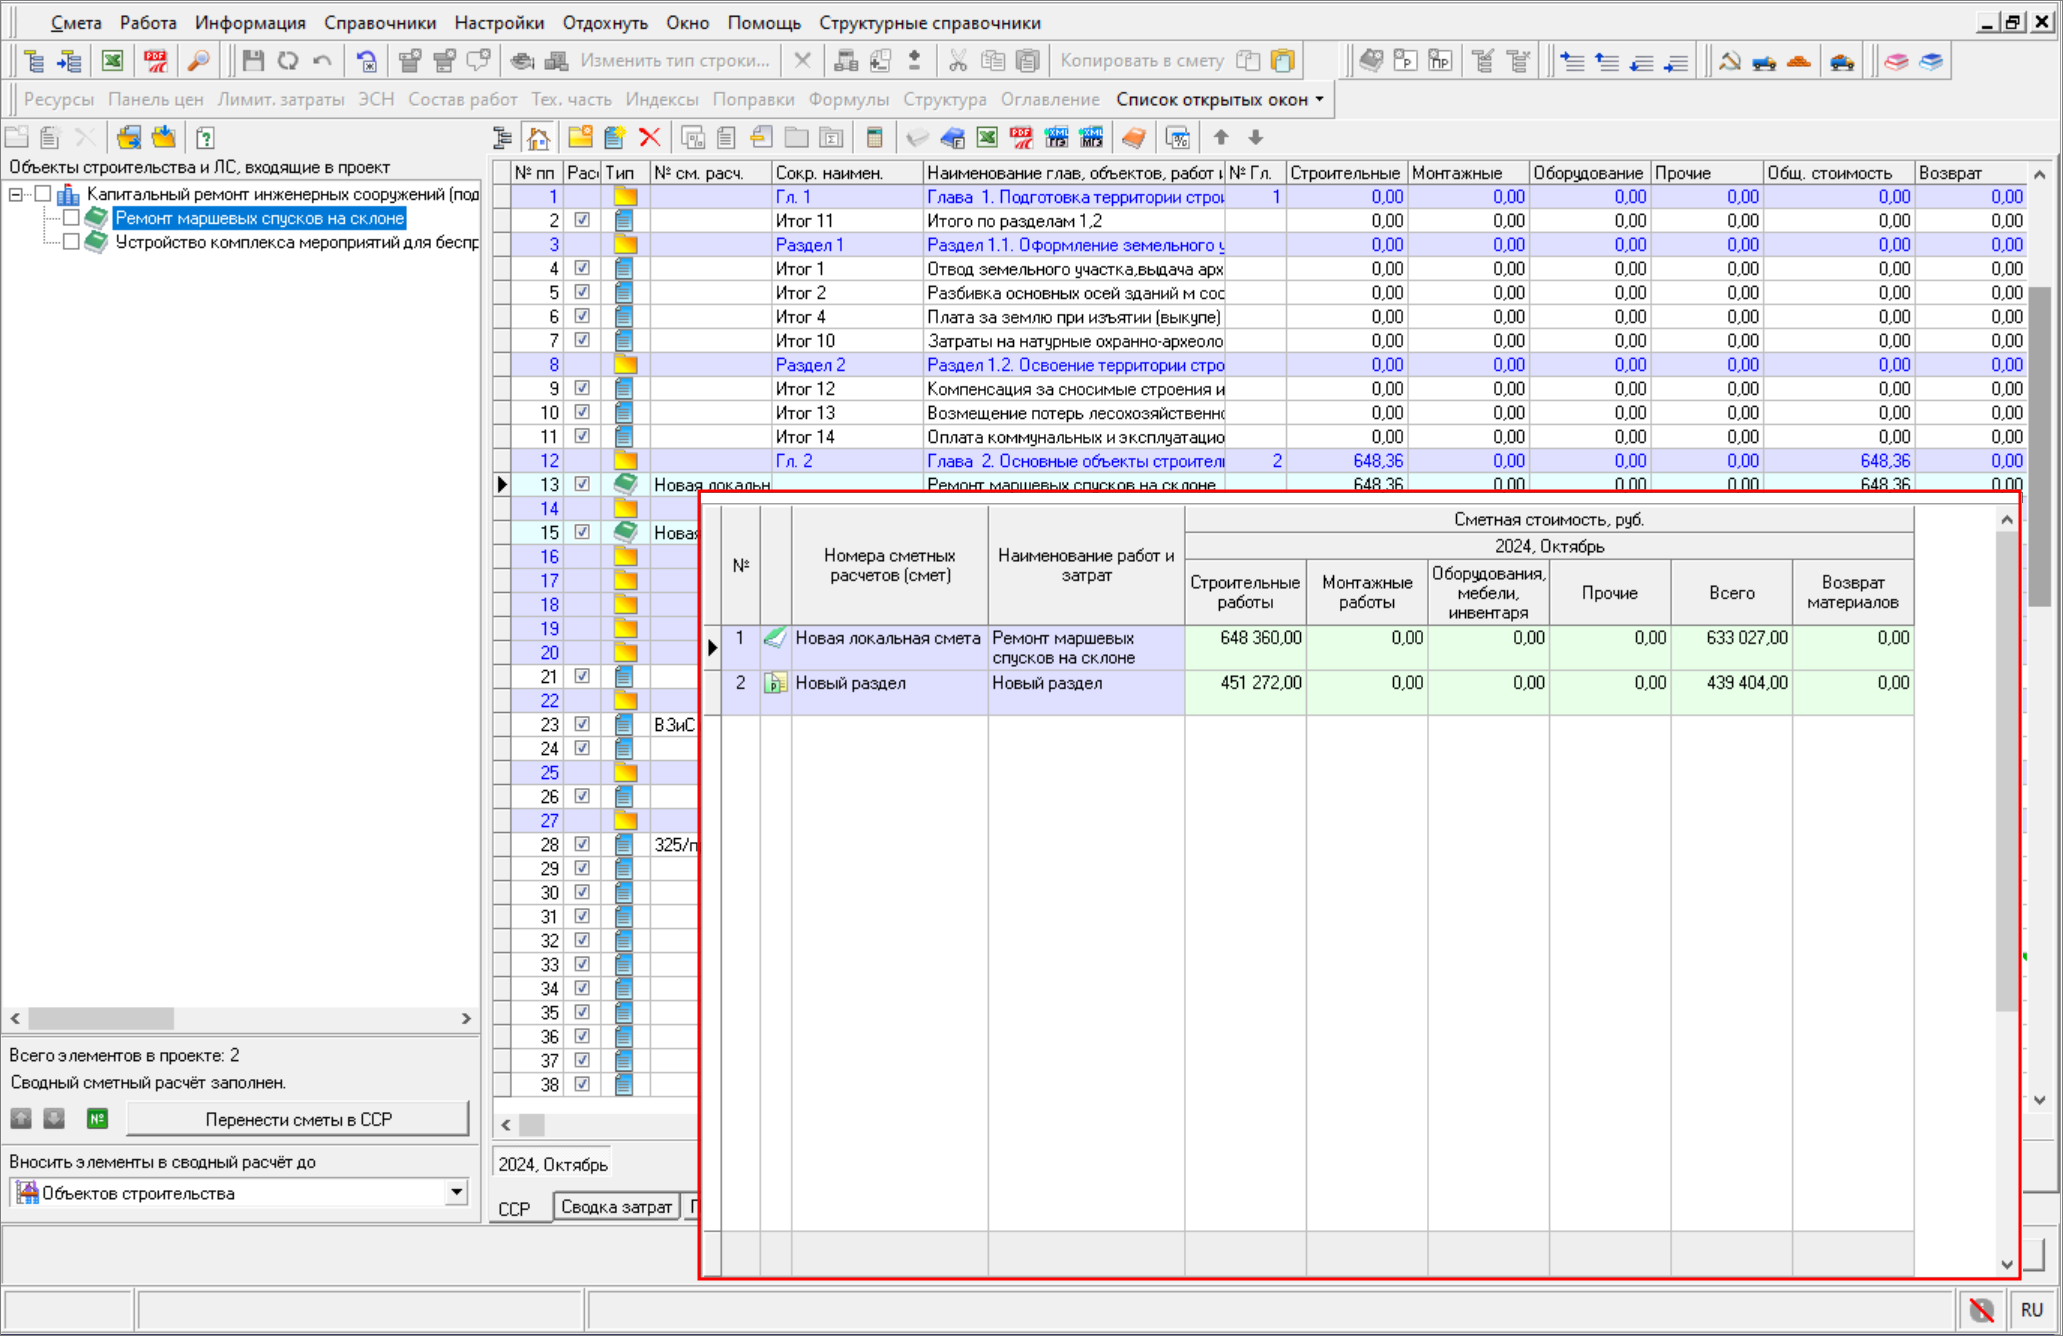2063x1336 pixels.
Task: Open the Справочники menu
Action: 379,22
